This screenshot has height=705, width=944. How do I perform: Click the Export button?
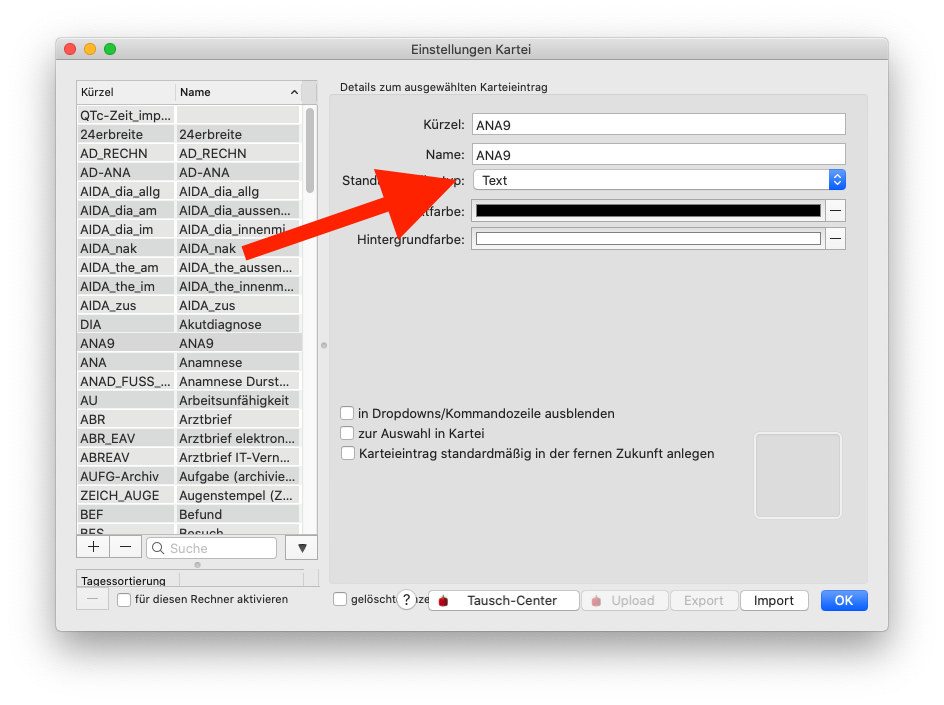(x=703, y=601)
